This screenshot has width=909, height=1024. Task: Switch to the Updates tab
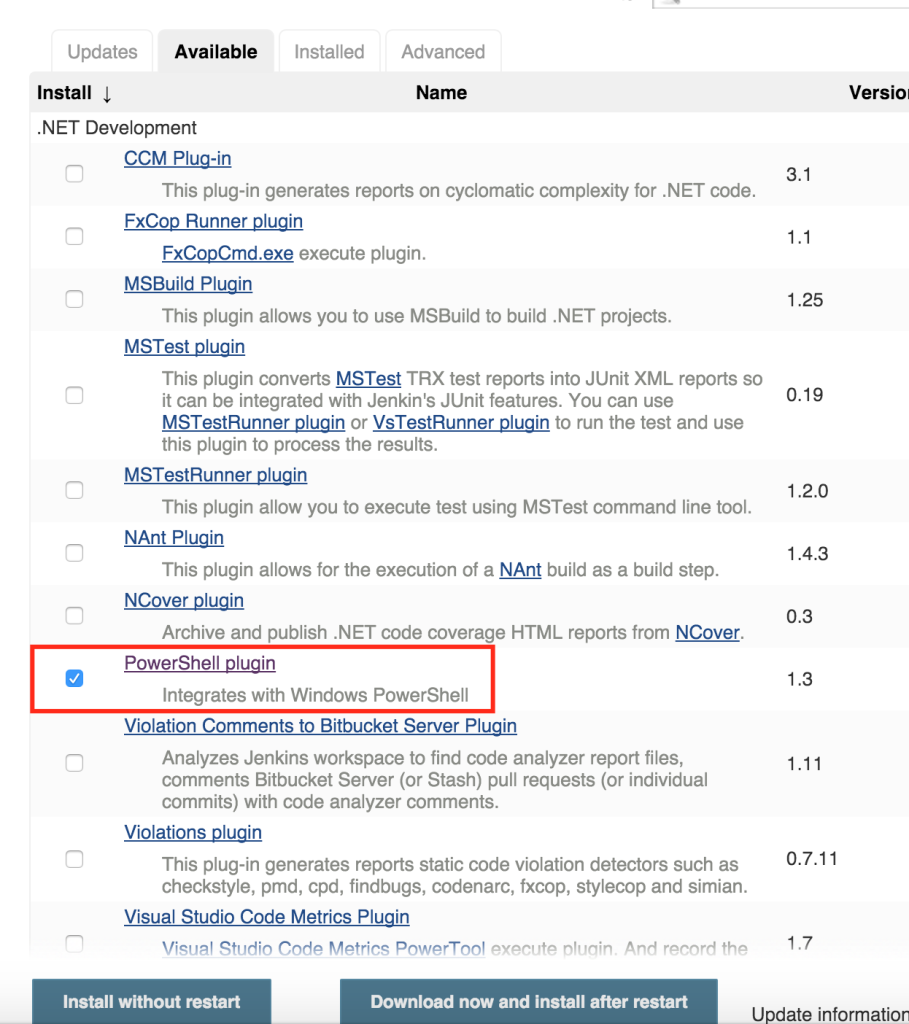[102, 52]
